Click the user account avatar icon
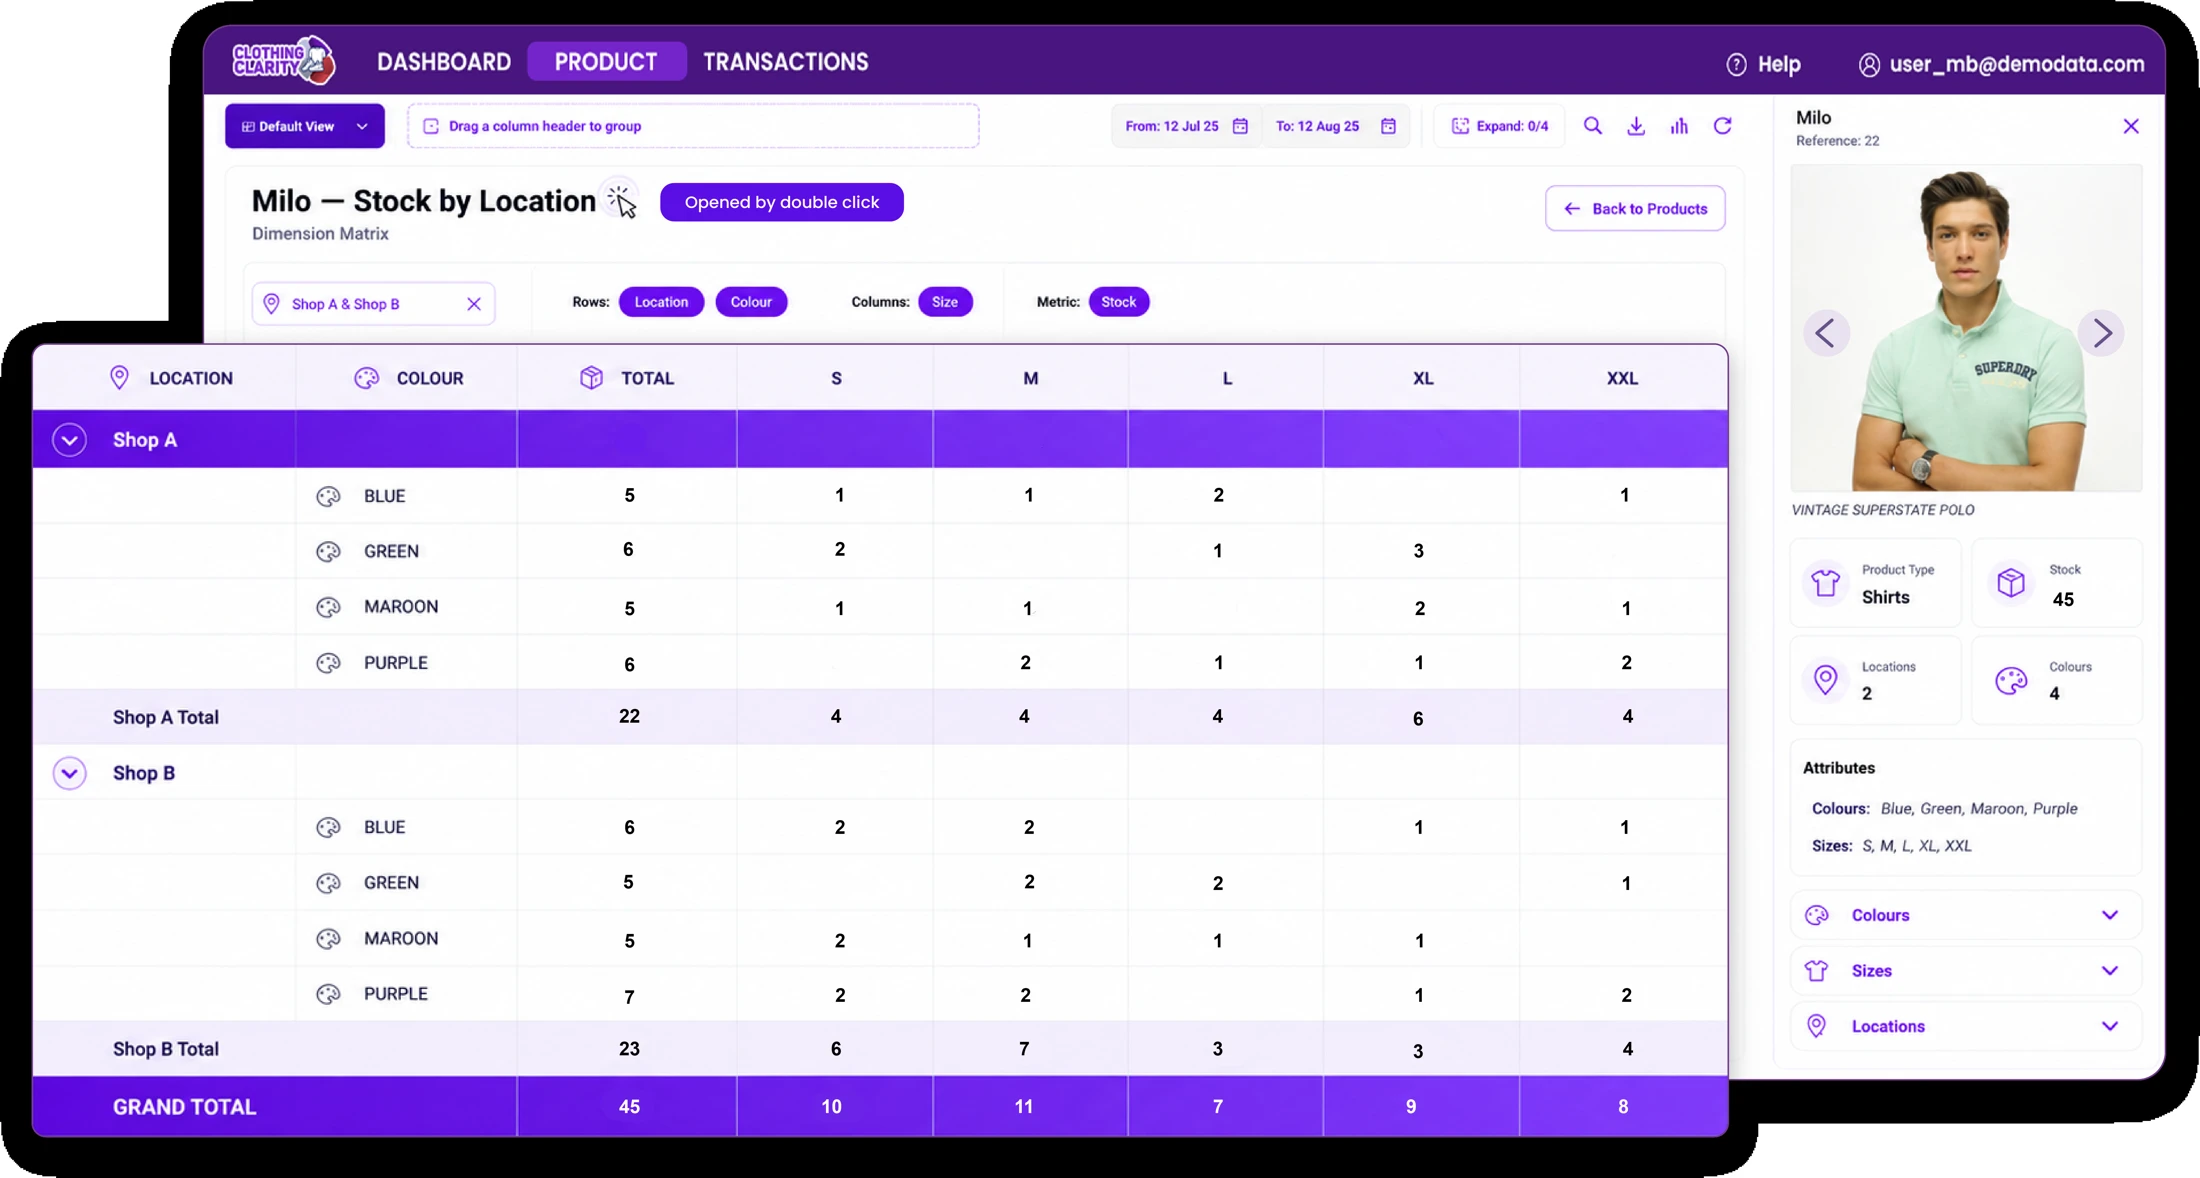This screenshot has width=2200, height=1178. (x=1868, y=64)
